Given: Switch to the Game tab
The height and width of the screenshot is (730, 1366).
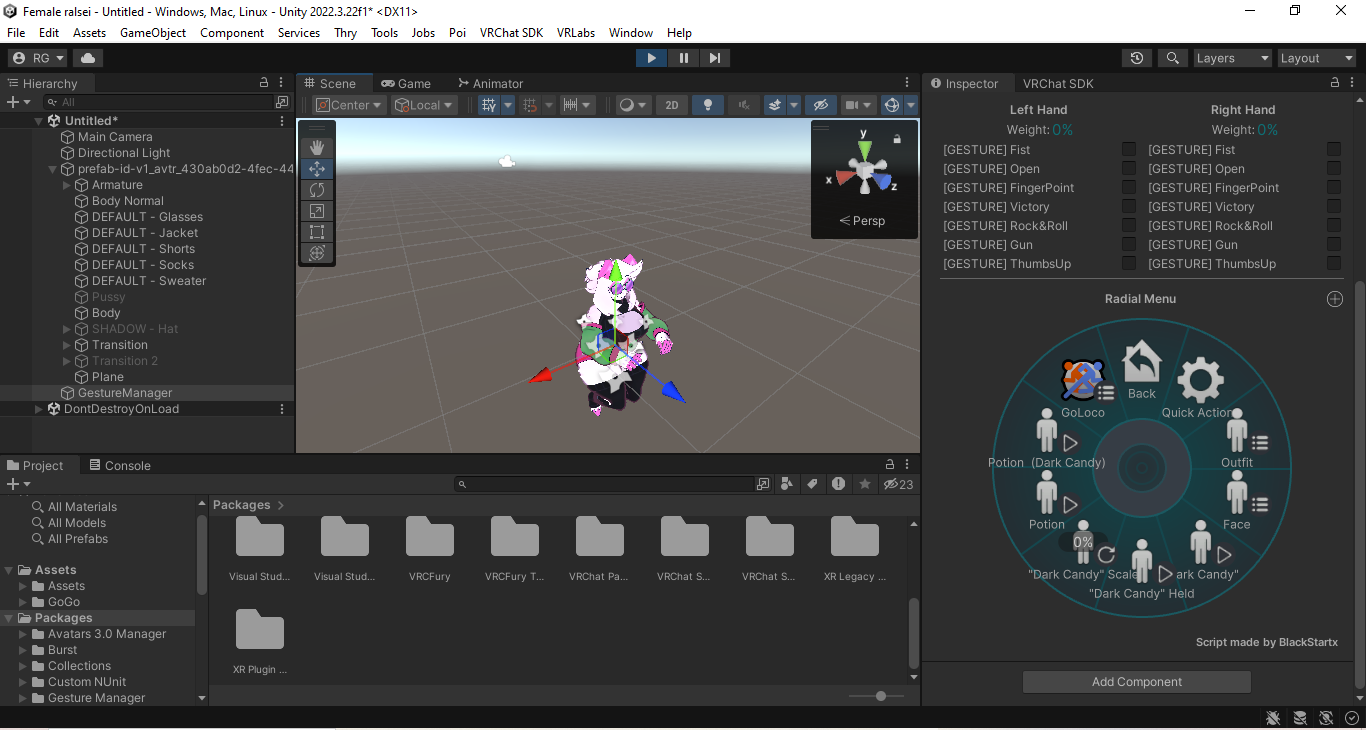Looking at the screenshot, I should [x=406, y=84].
